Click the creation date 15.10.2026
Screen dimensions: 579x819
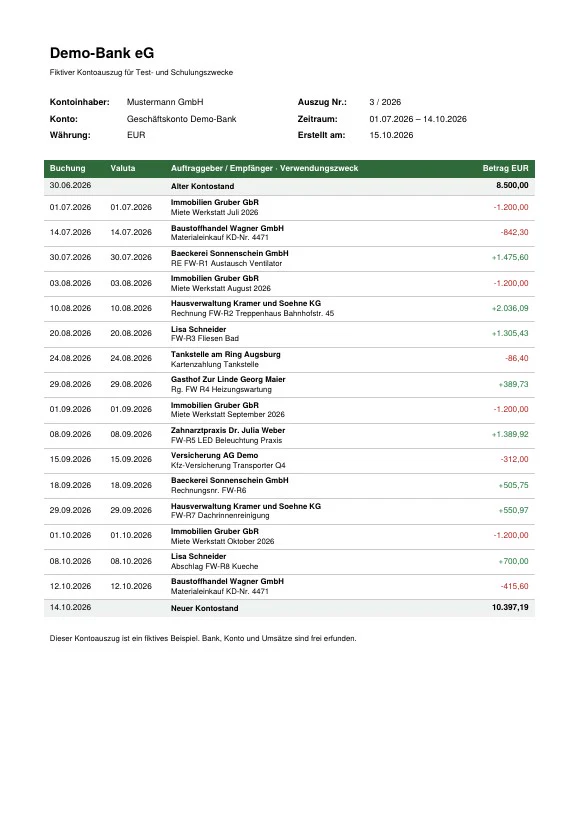click(391, 135)
